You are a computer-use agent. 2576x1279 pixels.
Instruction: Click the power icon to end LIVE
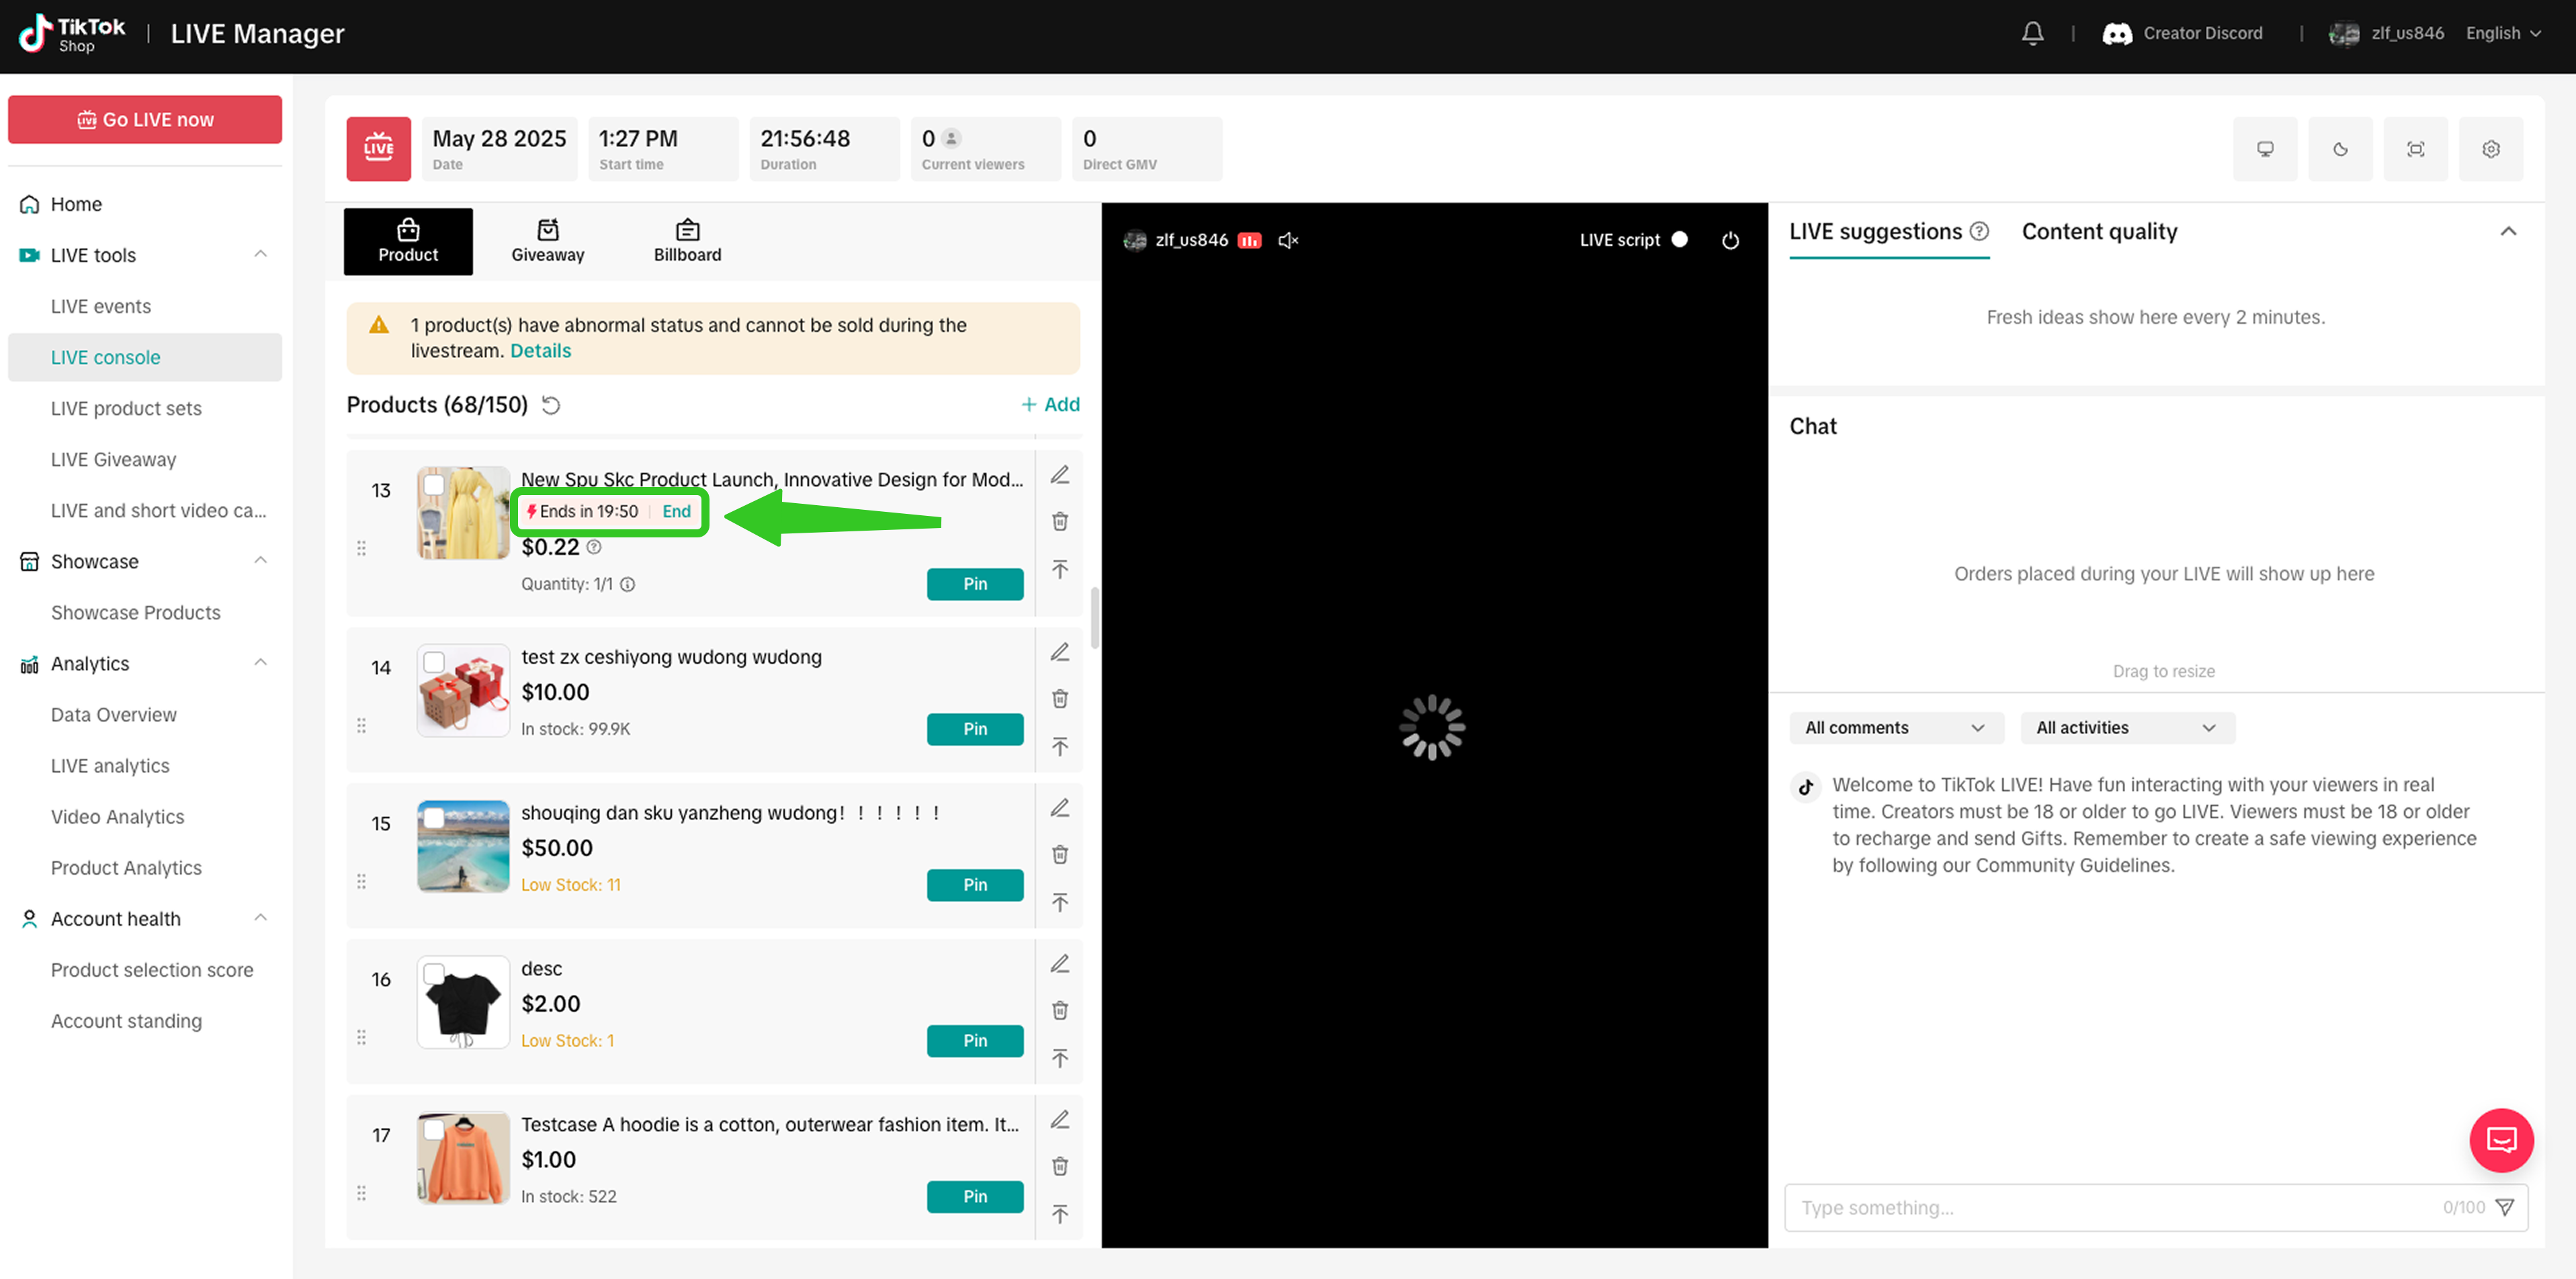1730,240
